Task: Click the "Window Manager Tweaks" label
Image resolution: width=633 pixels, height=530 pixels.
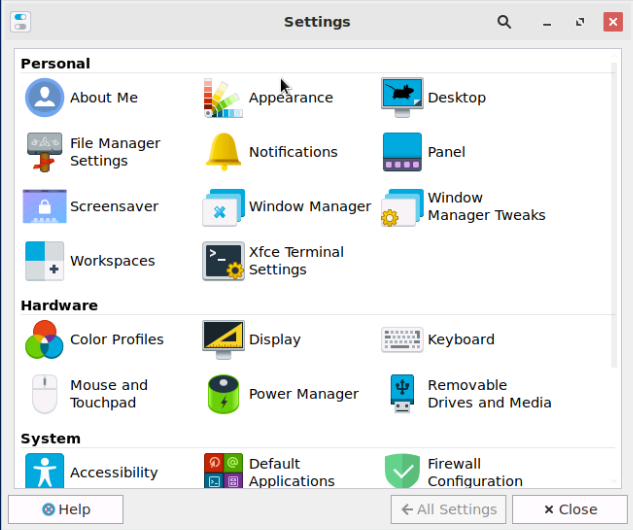Action: pos(486,207)
